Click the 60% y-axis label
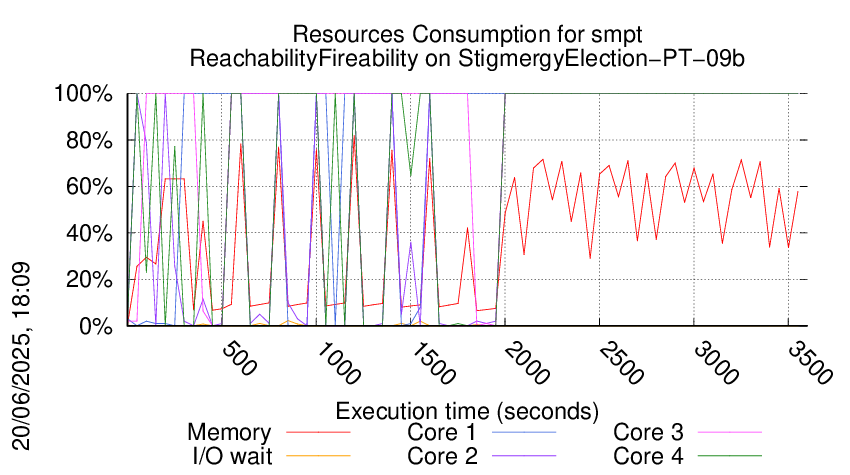 [89, 187]
